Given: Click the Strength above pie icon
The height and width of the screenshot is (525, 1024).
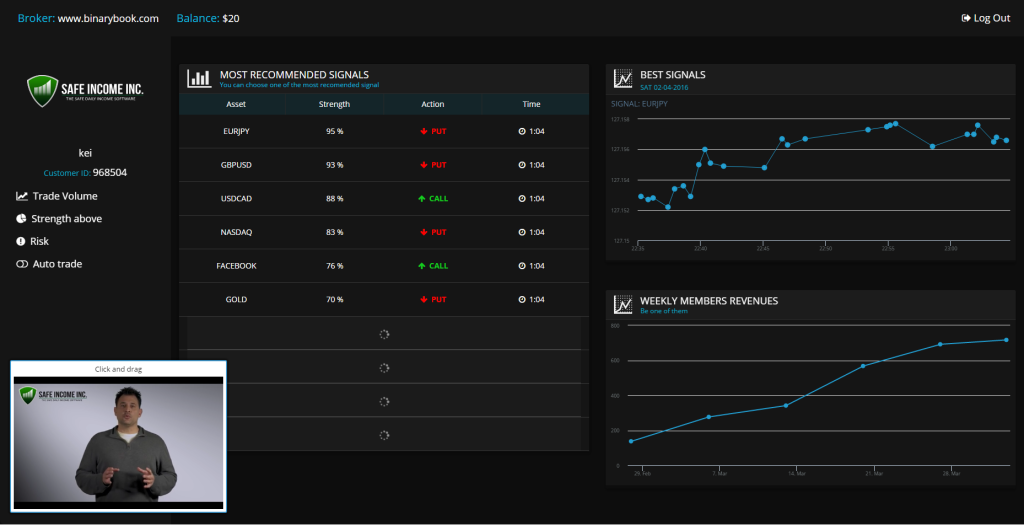Looking at the screenshot, I should [21, 219].
